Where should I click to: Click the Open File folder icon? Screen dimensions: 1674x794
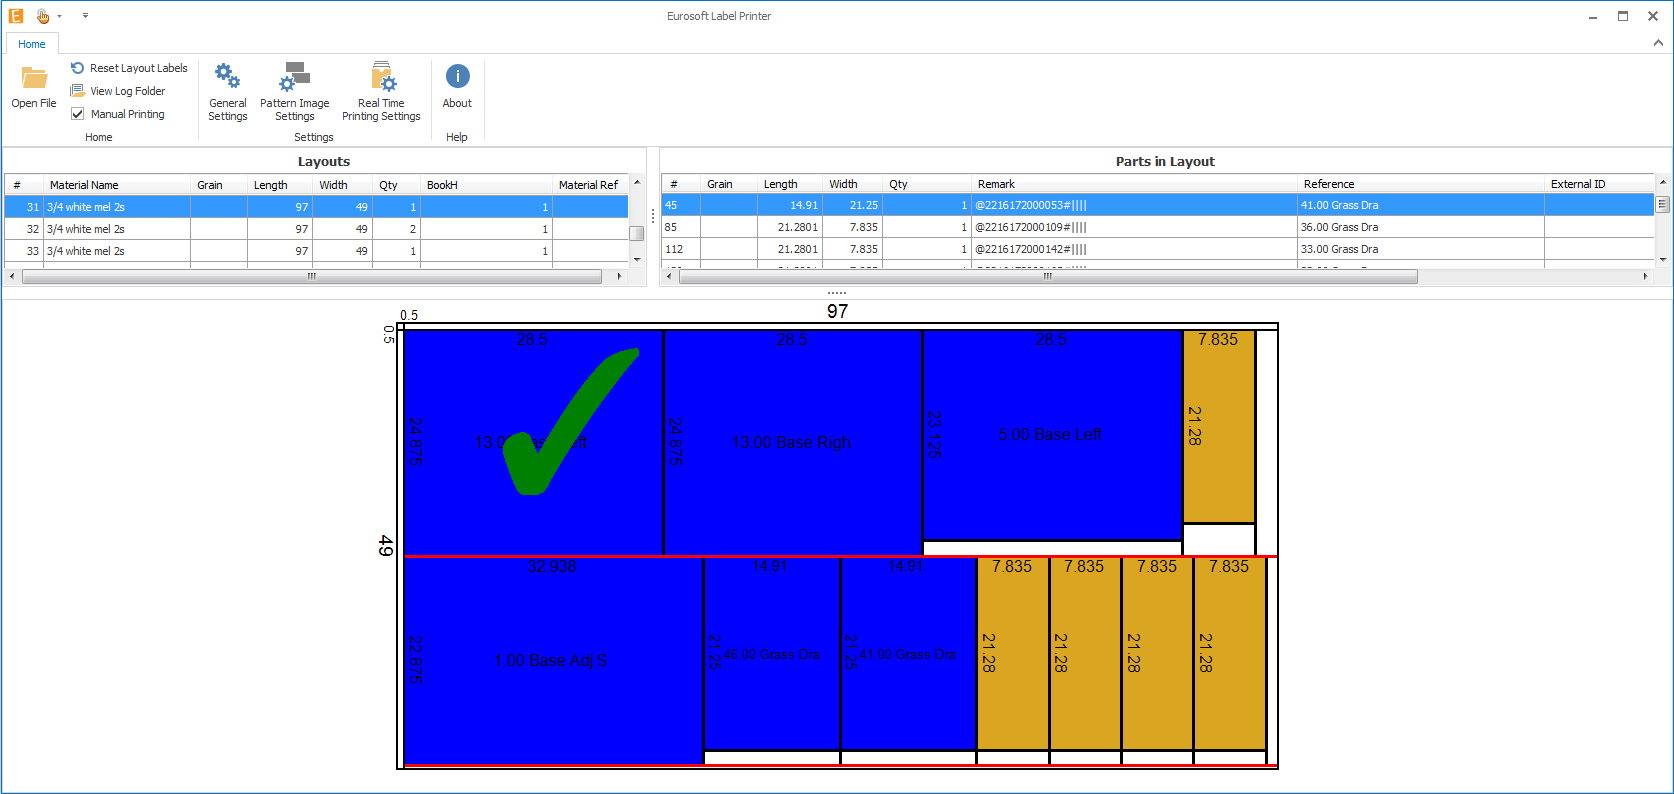34,79
